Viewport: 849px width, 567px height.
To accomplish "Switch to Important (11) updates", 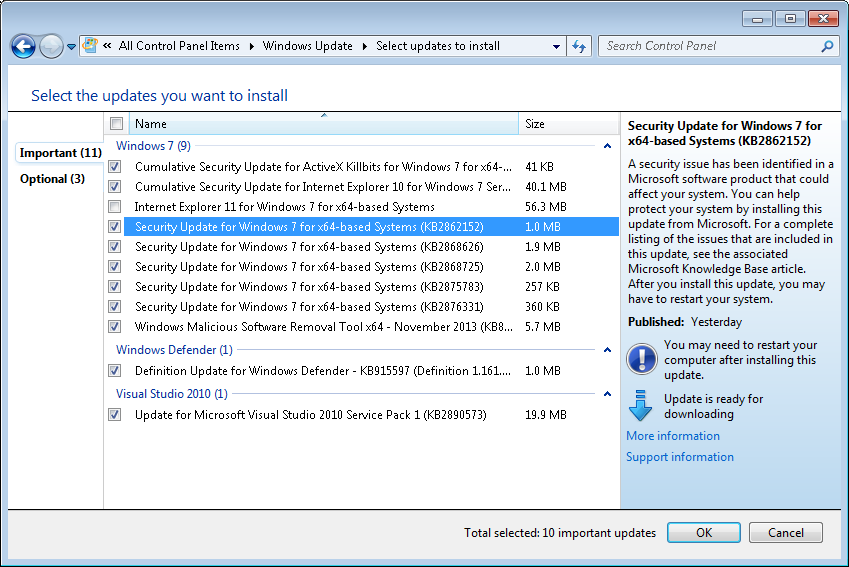I will pyautogui.click(x=61, y=153).
